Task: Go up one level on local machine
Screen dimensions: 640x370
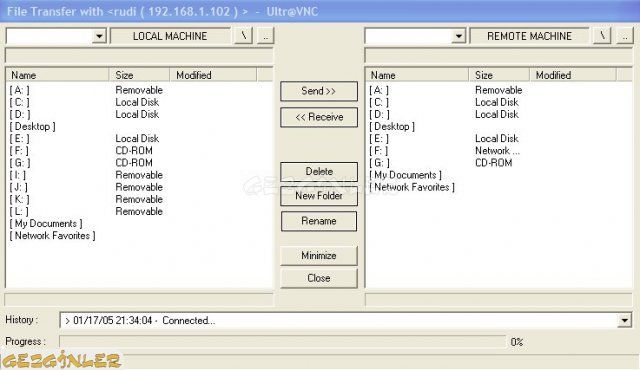Action: [x=265, y=36]
